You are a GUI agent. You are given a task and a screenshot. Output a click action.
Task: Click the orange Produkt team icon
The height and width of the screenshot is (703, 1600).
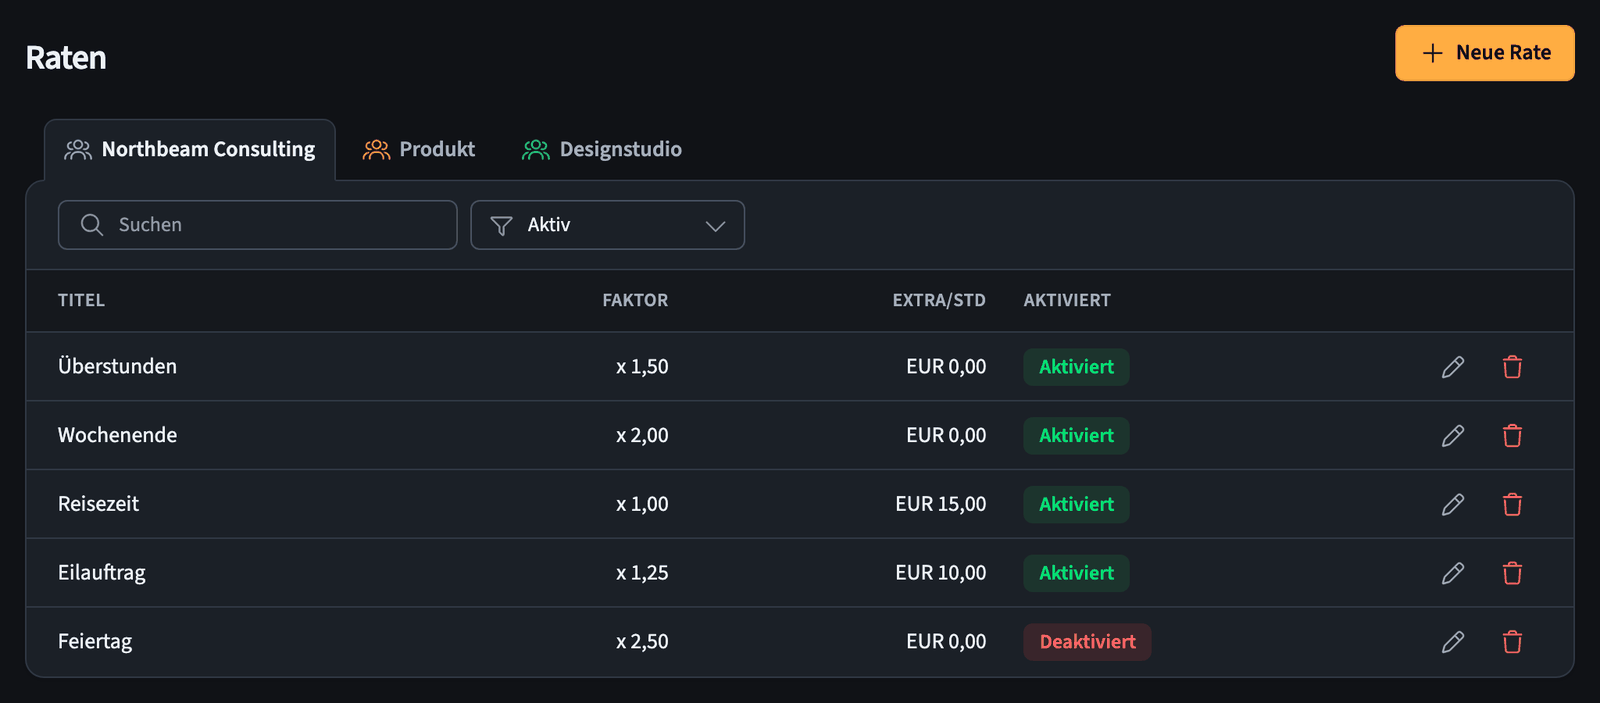click(376, 150)
